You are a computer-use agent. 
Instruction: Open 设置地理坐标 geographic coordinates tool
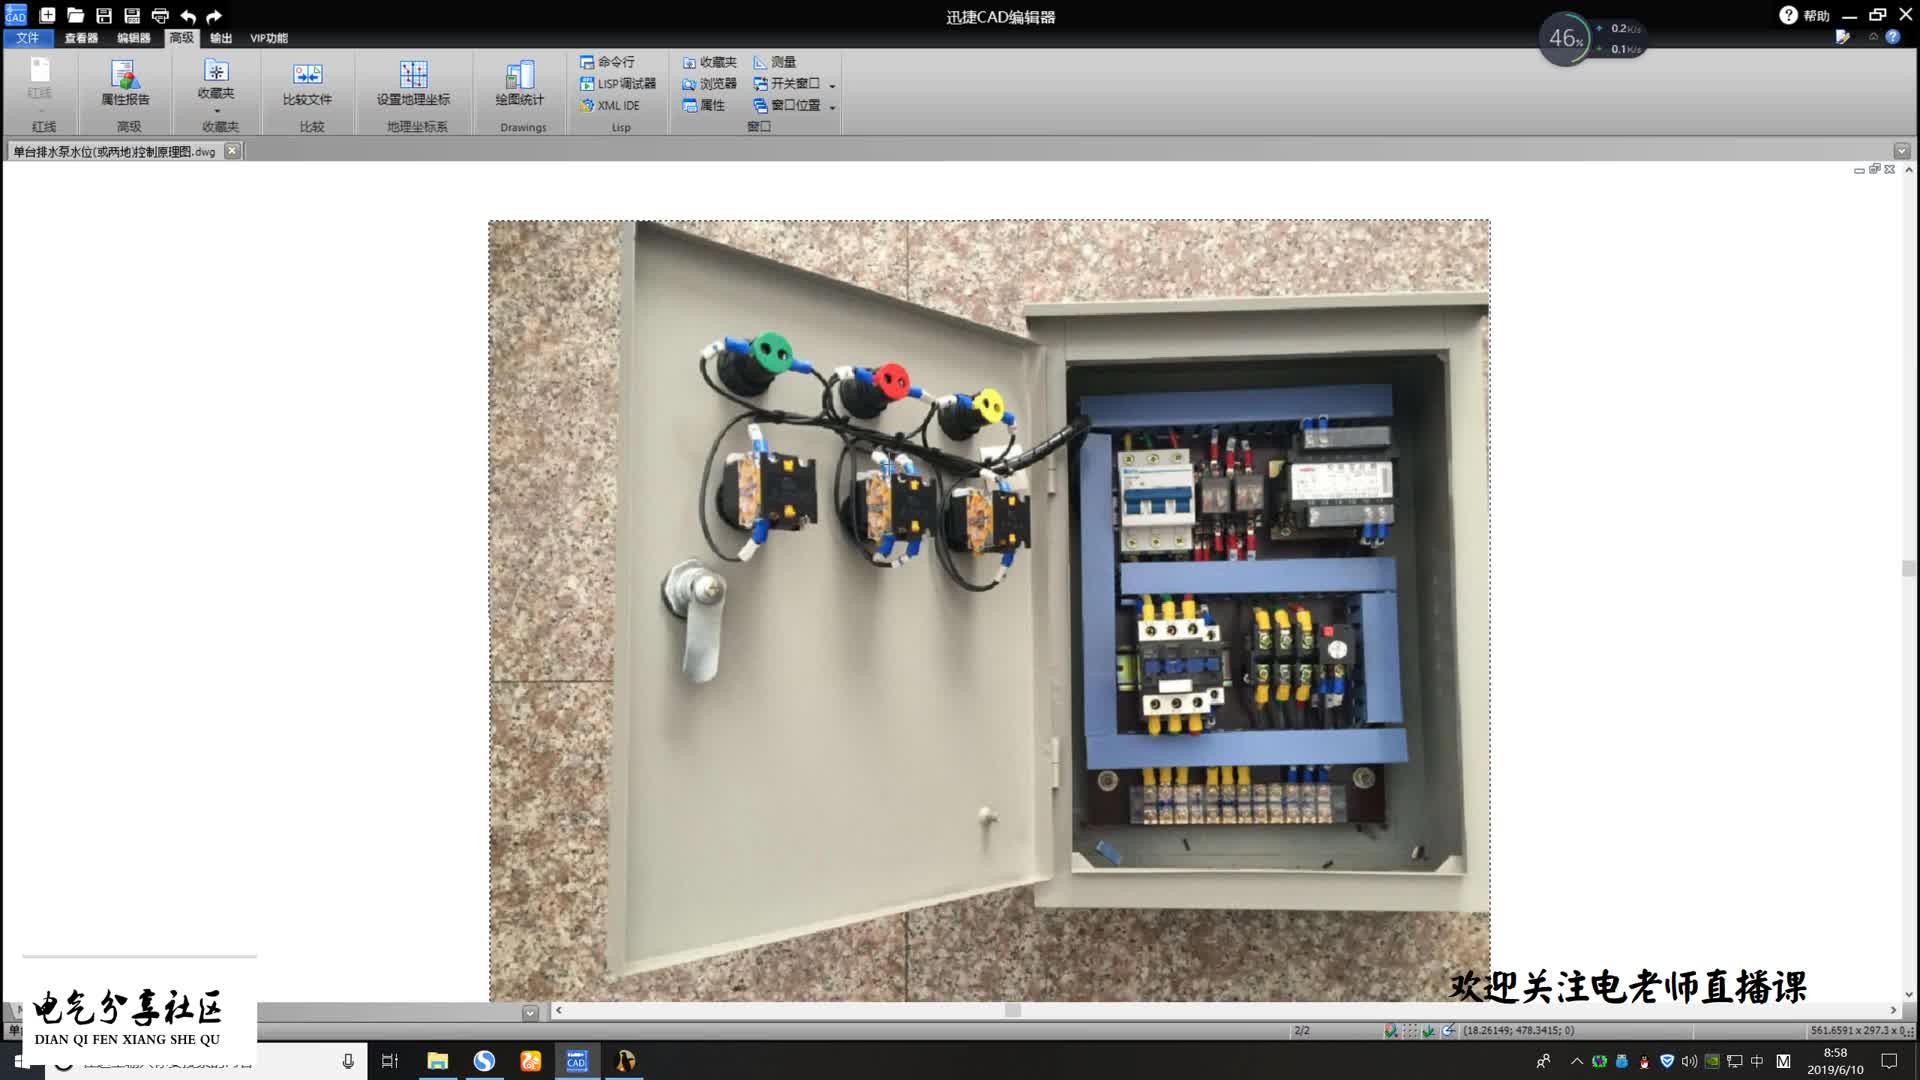tap(413, 82)
